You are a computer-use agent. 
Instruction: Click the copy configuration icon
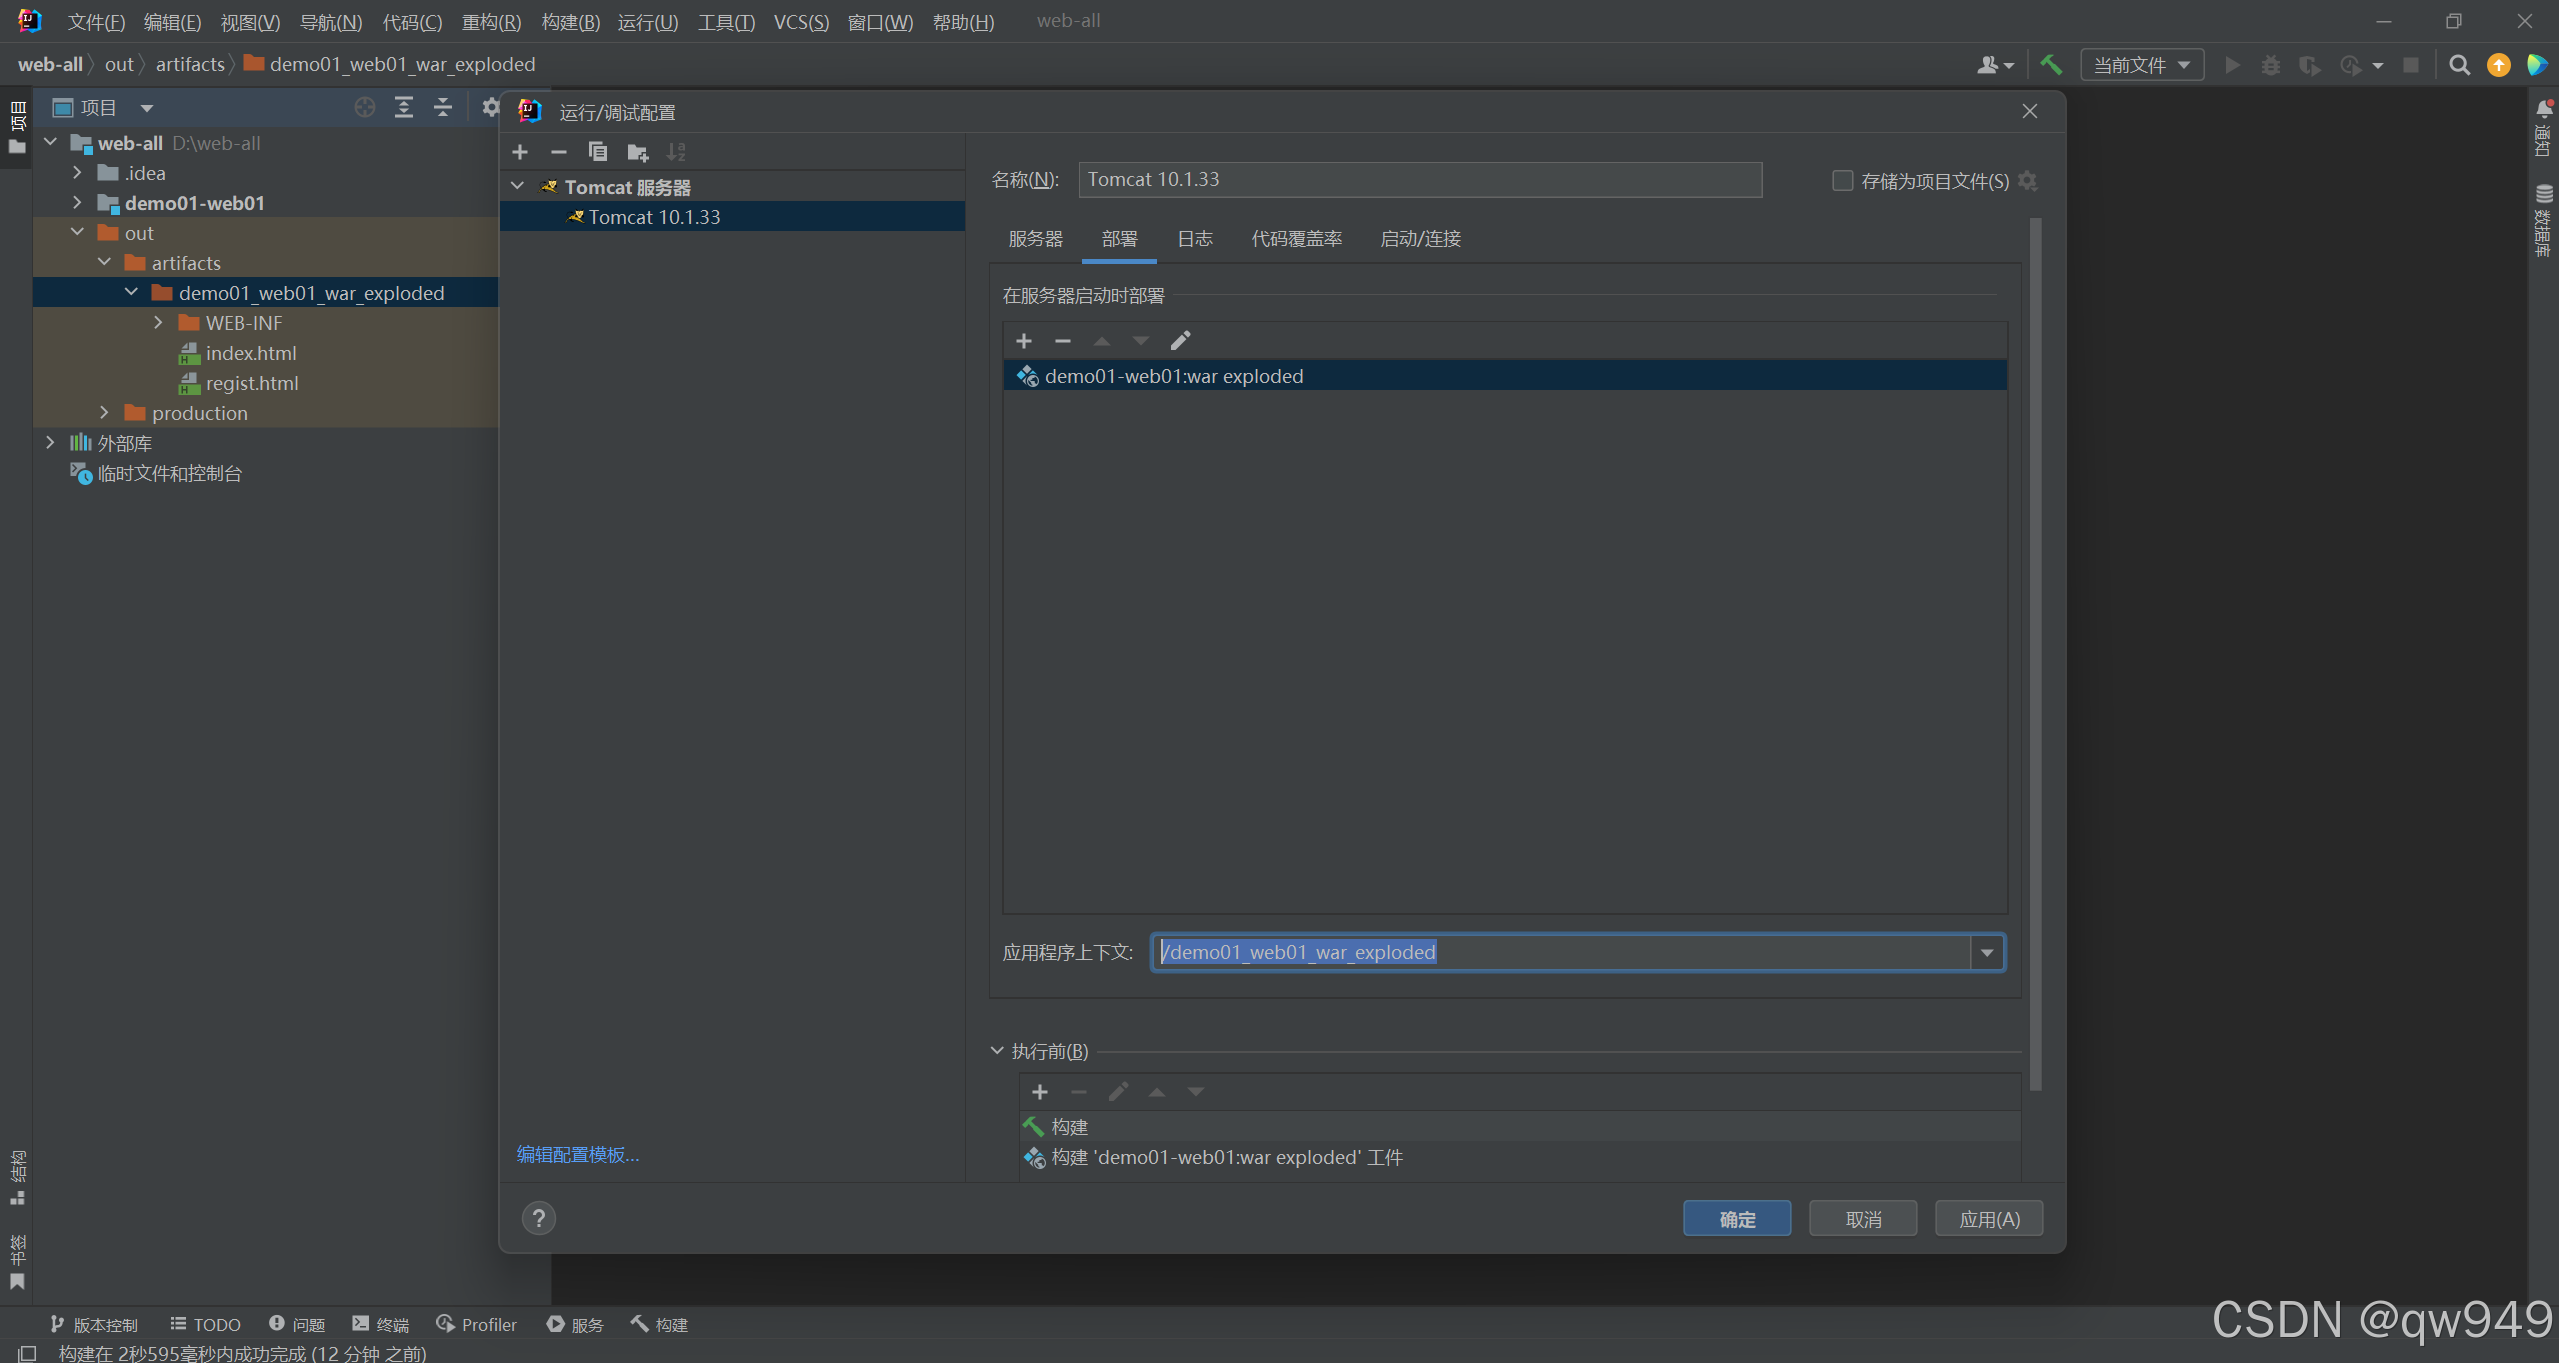(598, 152)
